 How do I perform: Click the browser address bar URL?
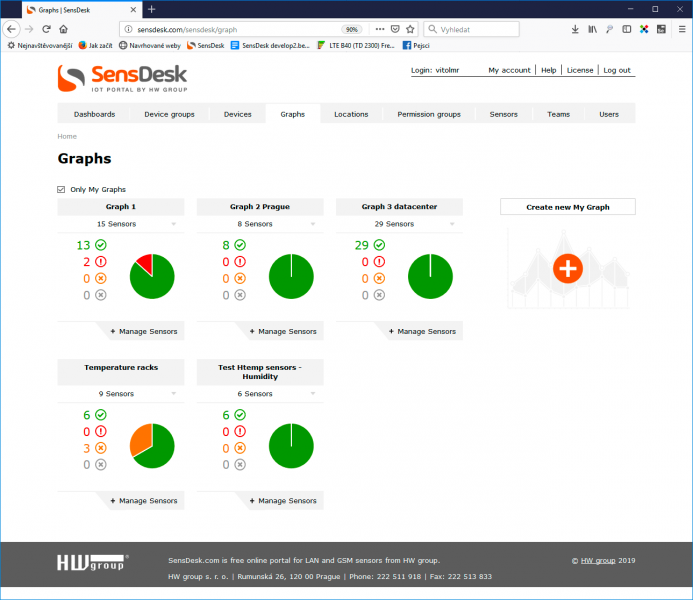tap(187, 29)
